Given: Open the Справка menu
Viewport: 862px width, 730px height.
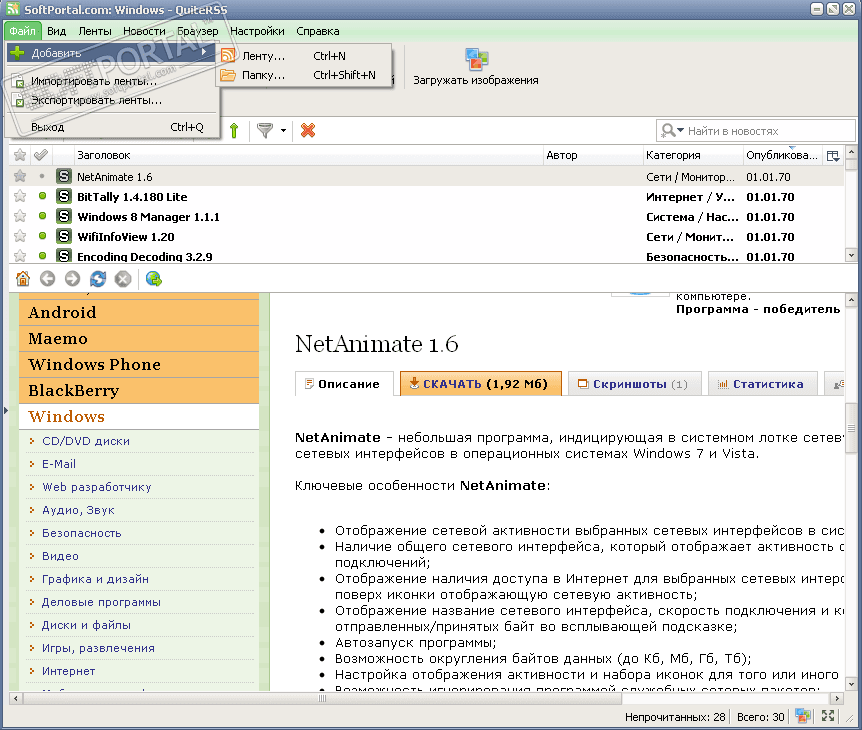Looking at the screenshot, I should [318, 31].
